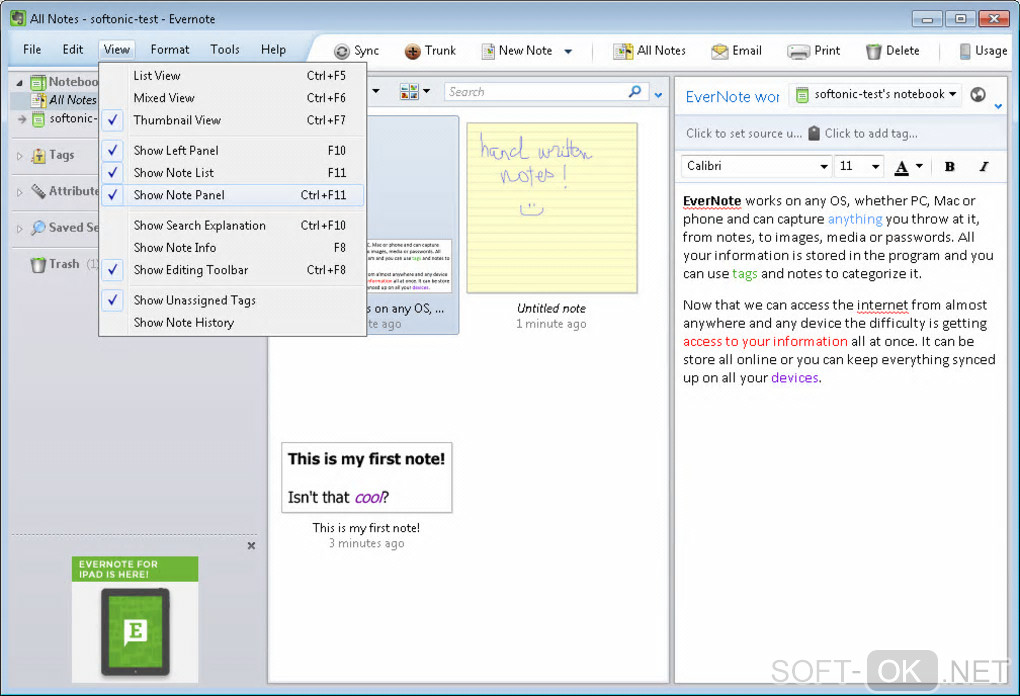This screenshot has width=1020, height=696.
Task: Click the search magnifier icon
Action: pos(635,92)
